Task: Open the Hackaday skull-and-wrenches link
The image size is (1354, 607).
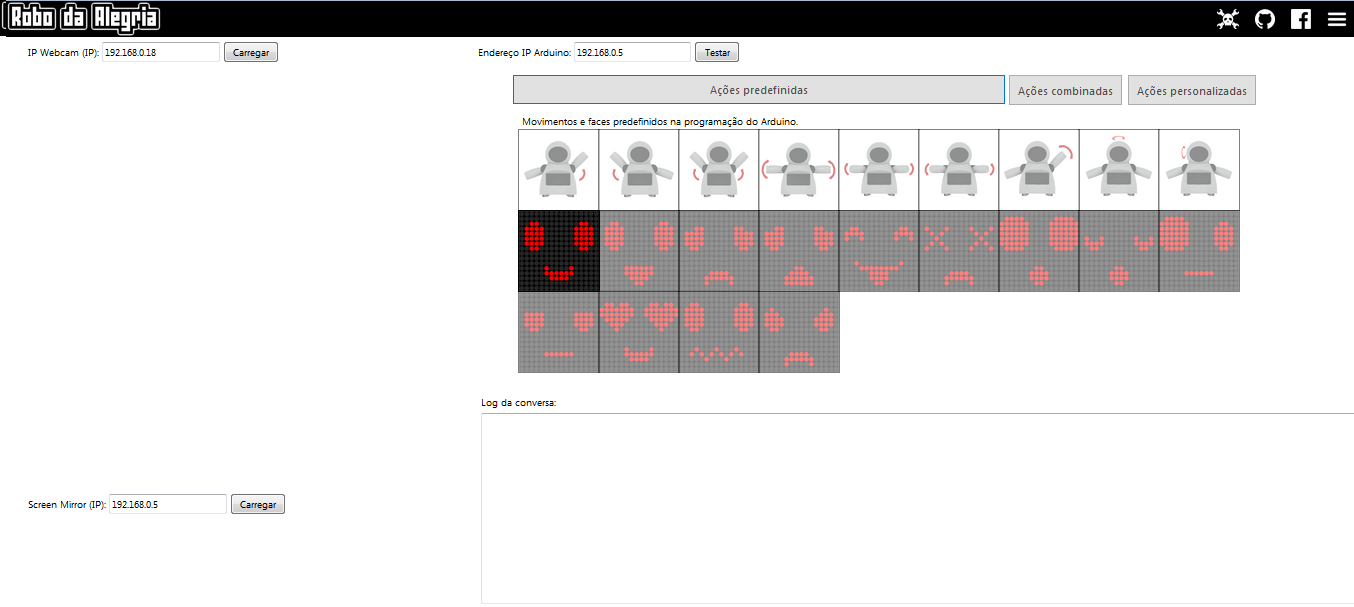Action: (x=1228, y=19)
